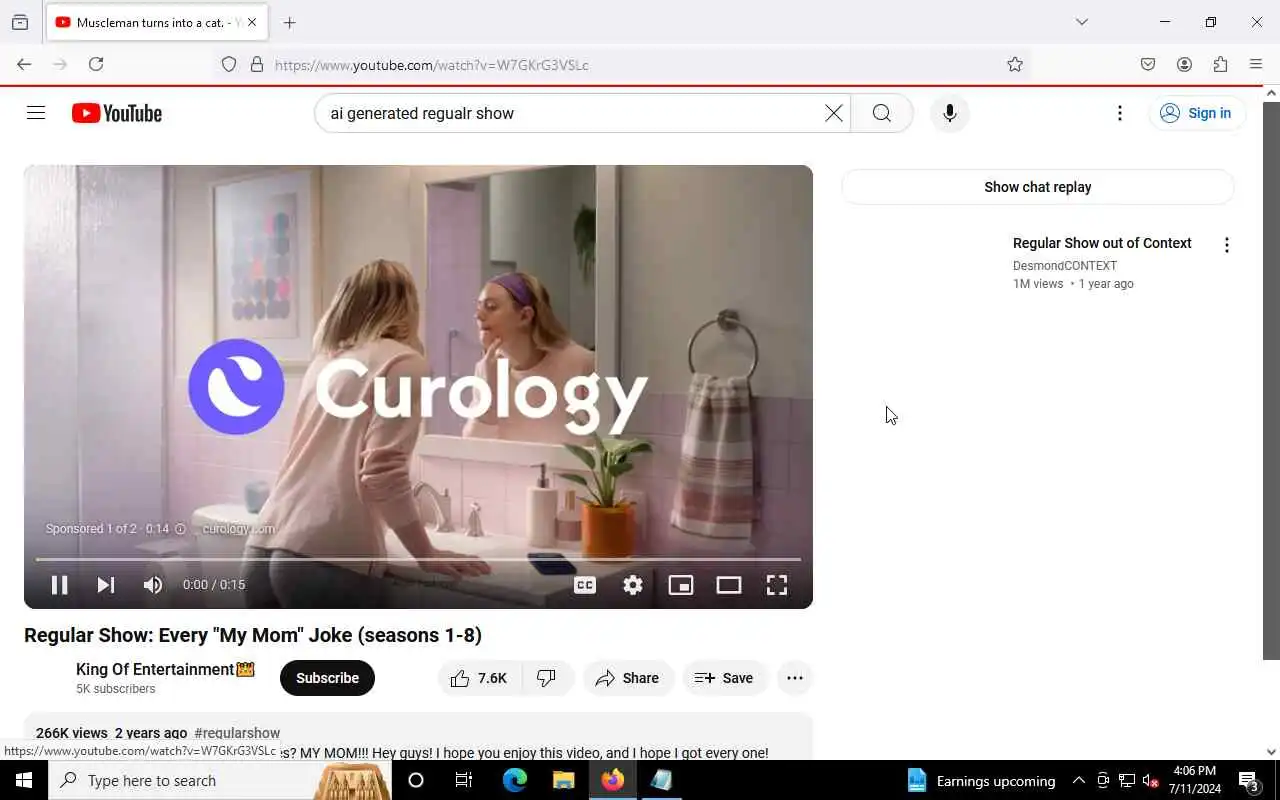The width and height of the screenshot is (1280, 800).
Task: Enable miniplayer mode
Action: coord(681,585)
